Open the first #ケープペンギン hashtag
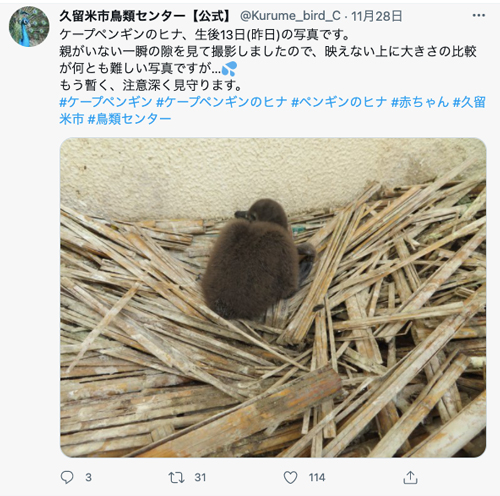The image size is (500, 496). click(x=106, y=102)
